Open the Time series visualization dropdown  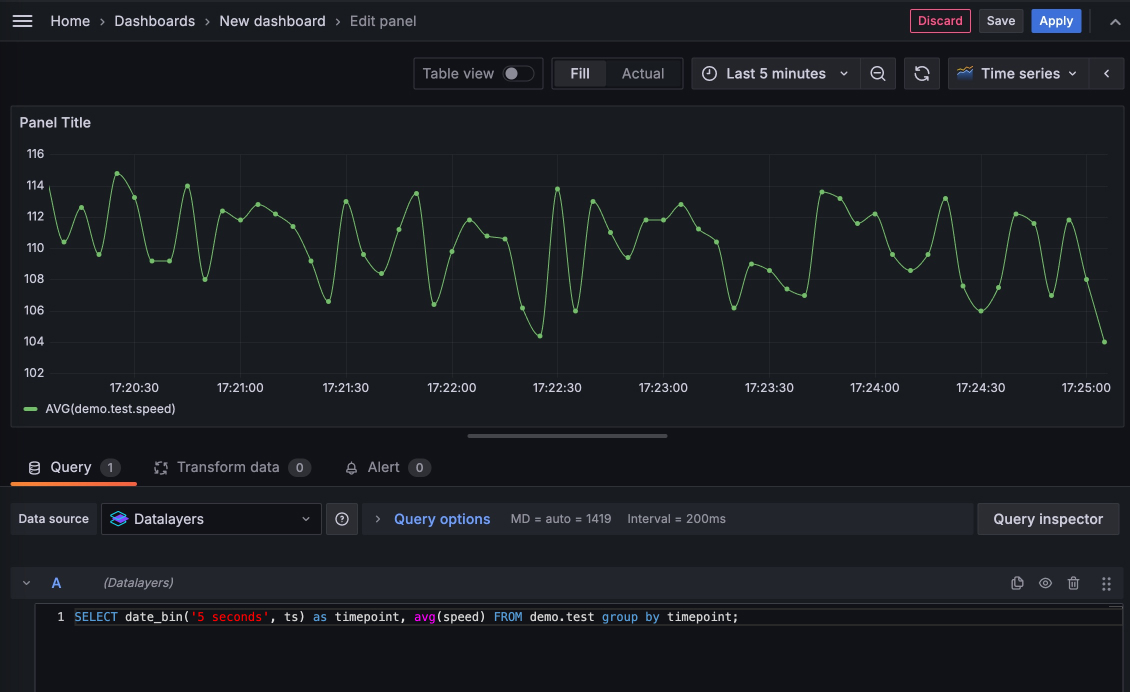coord(1017,73)
